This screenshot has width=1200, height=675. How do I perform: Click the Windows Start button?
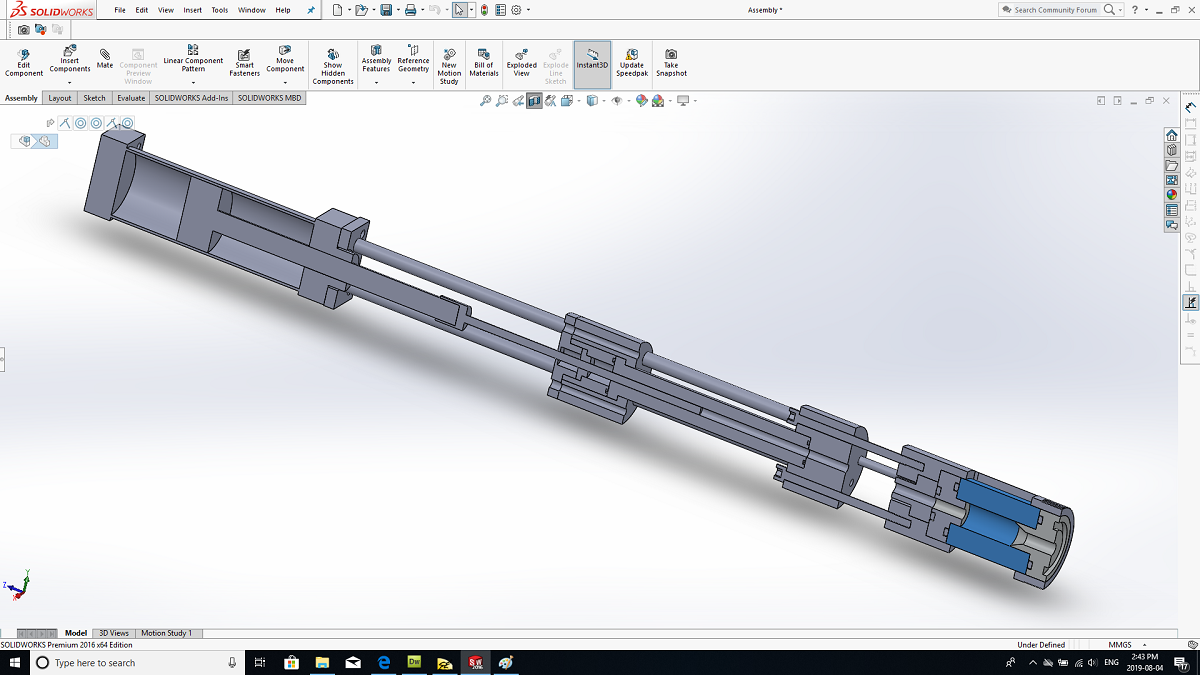tap(14, 663)
